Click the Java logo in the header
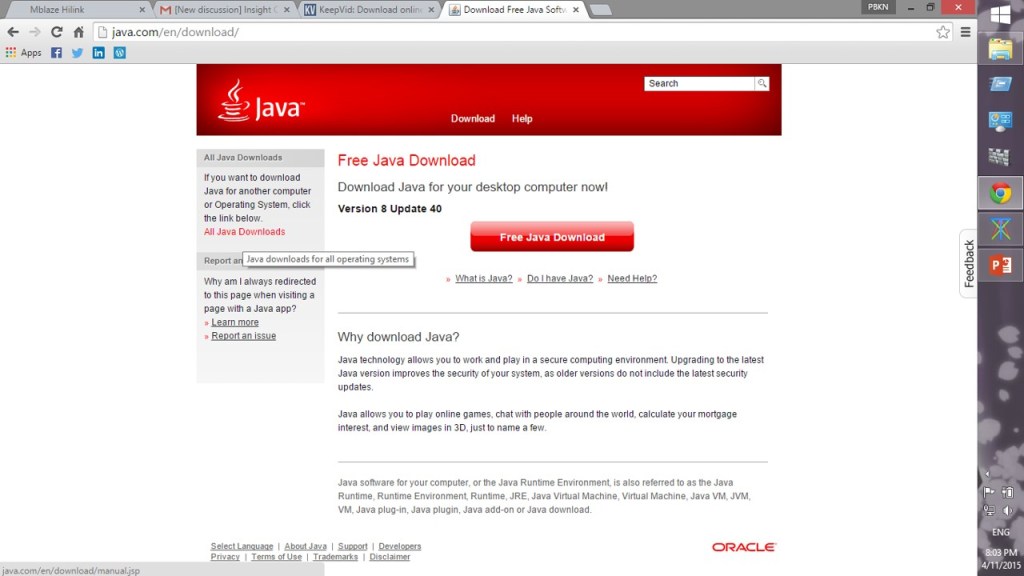The height and width of the screenshot is (576, 1024). (x=260, y=102)
